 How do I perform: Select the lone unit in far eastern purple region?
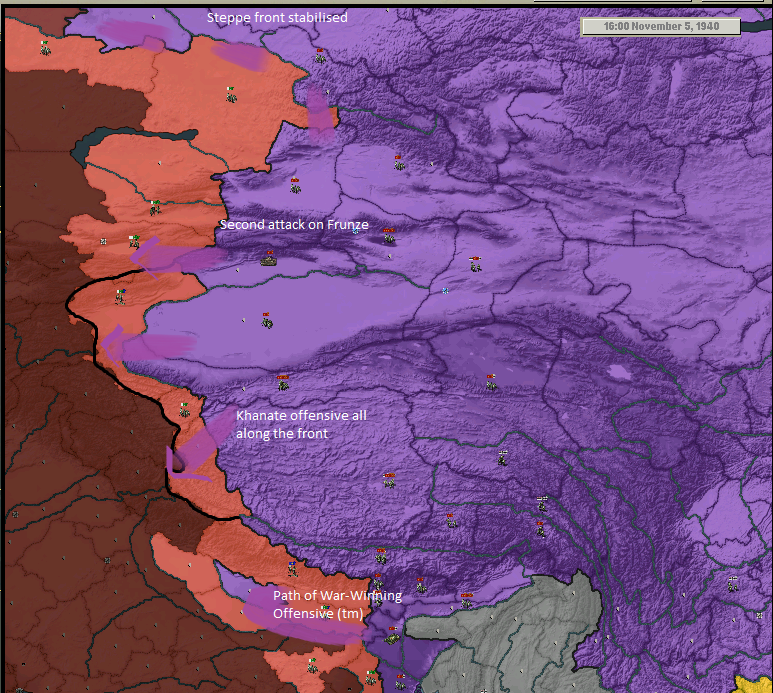point(733,584)
